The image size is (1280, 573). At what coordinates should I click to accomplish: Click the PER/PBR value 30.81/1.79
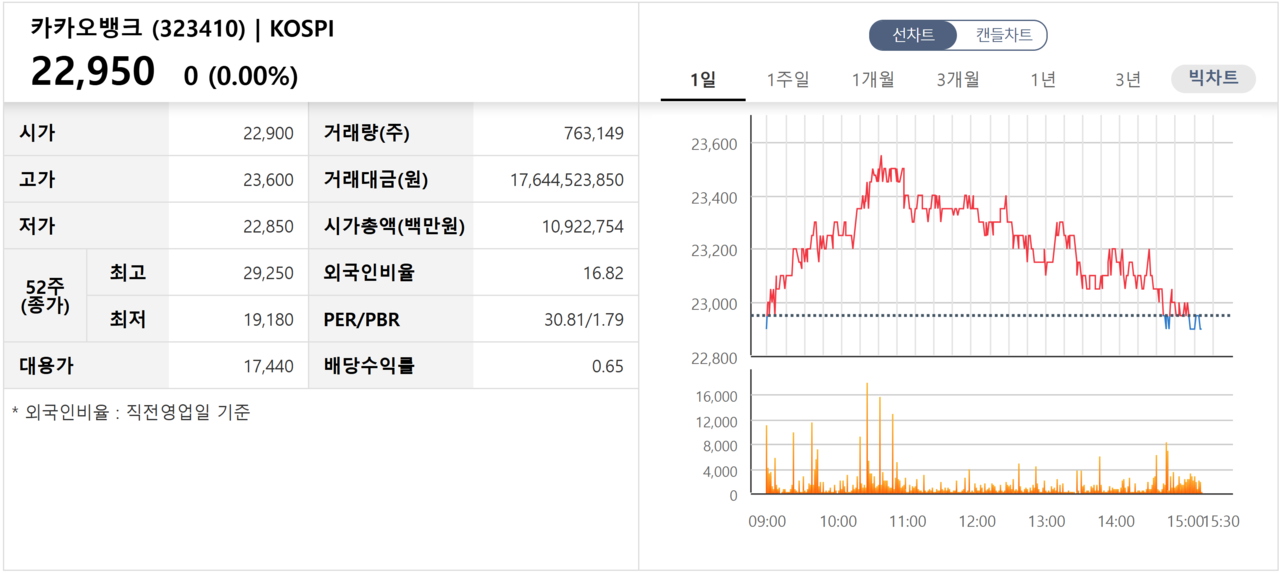(x=585, y=320)
